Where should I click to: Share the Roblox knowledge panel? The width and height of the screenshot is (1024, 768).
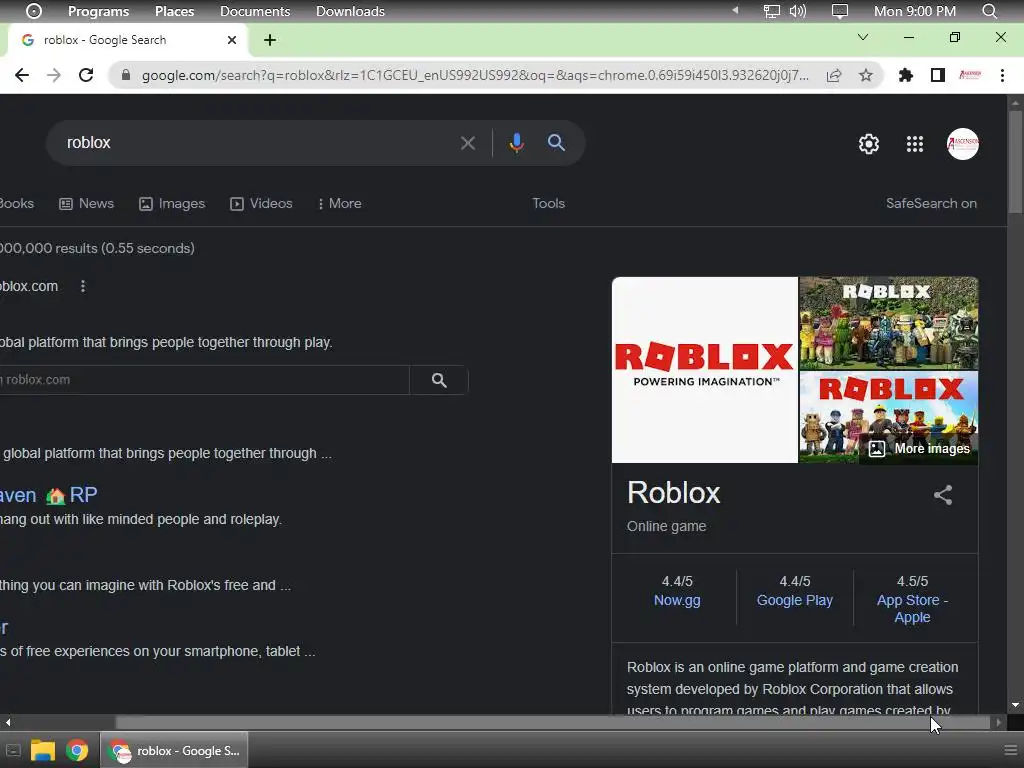point(942,494)
